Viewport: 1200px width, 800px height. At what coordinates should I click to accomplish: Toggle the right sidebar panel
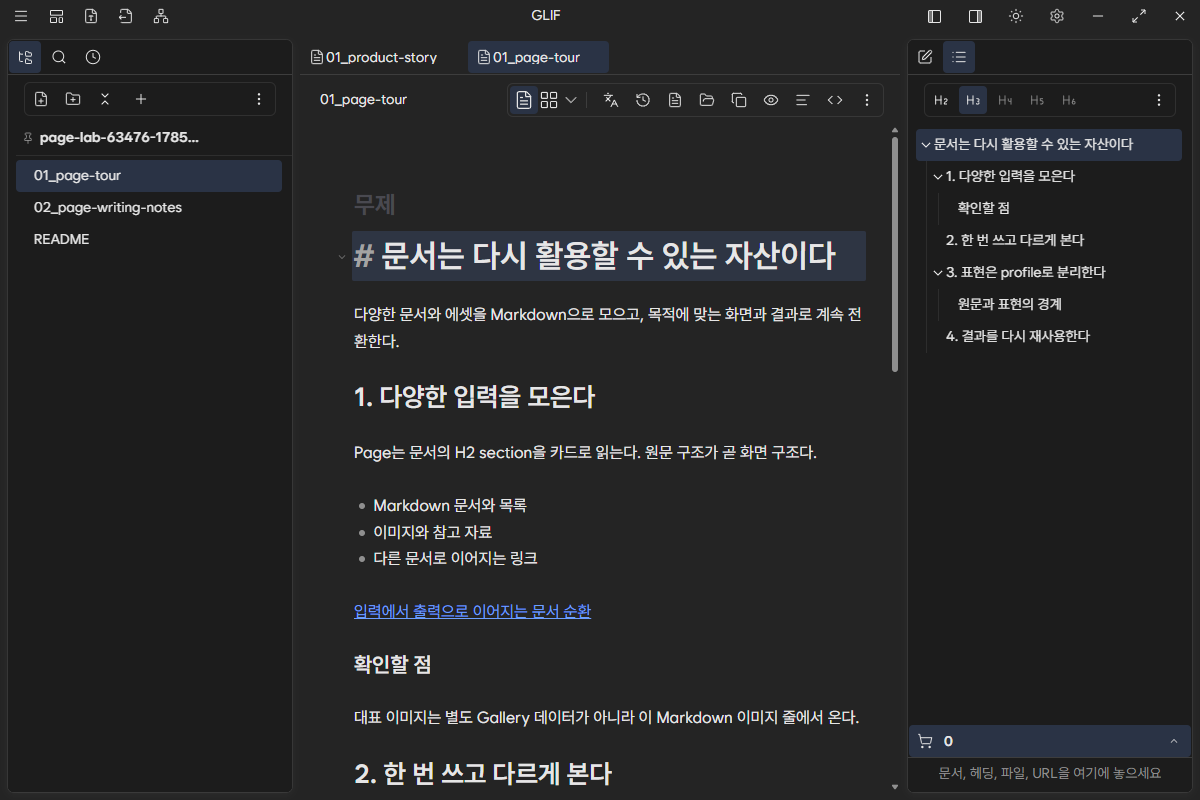click(975, 16)
